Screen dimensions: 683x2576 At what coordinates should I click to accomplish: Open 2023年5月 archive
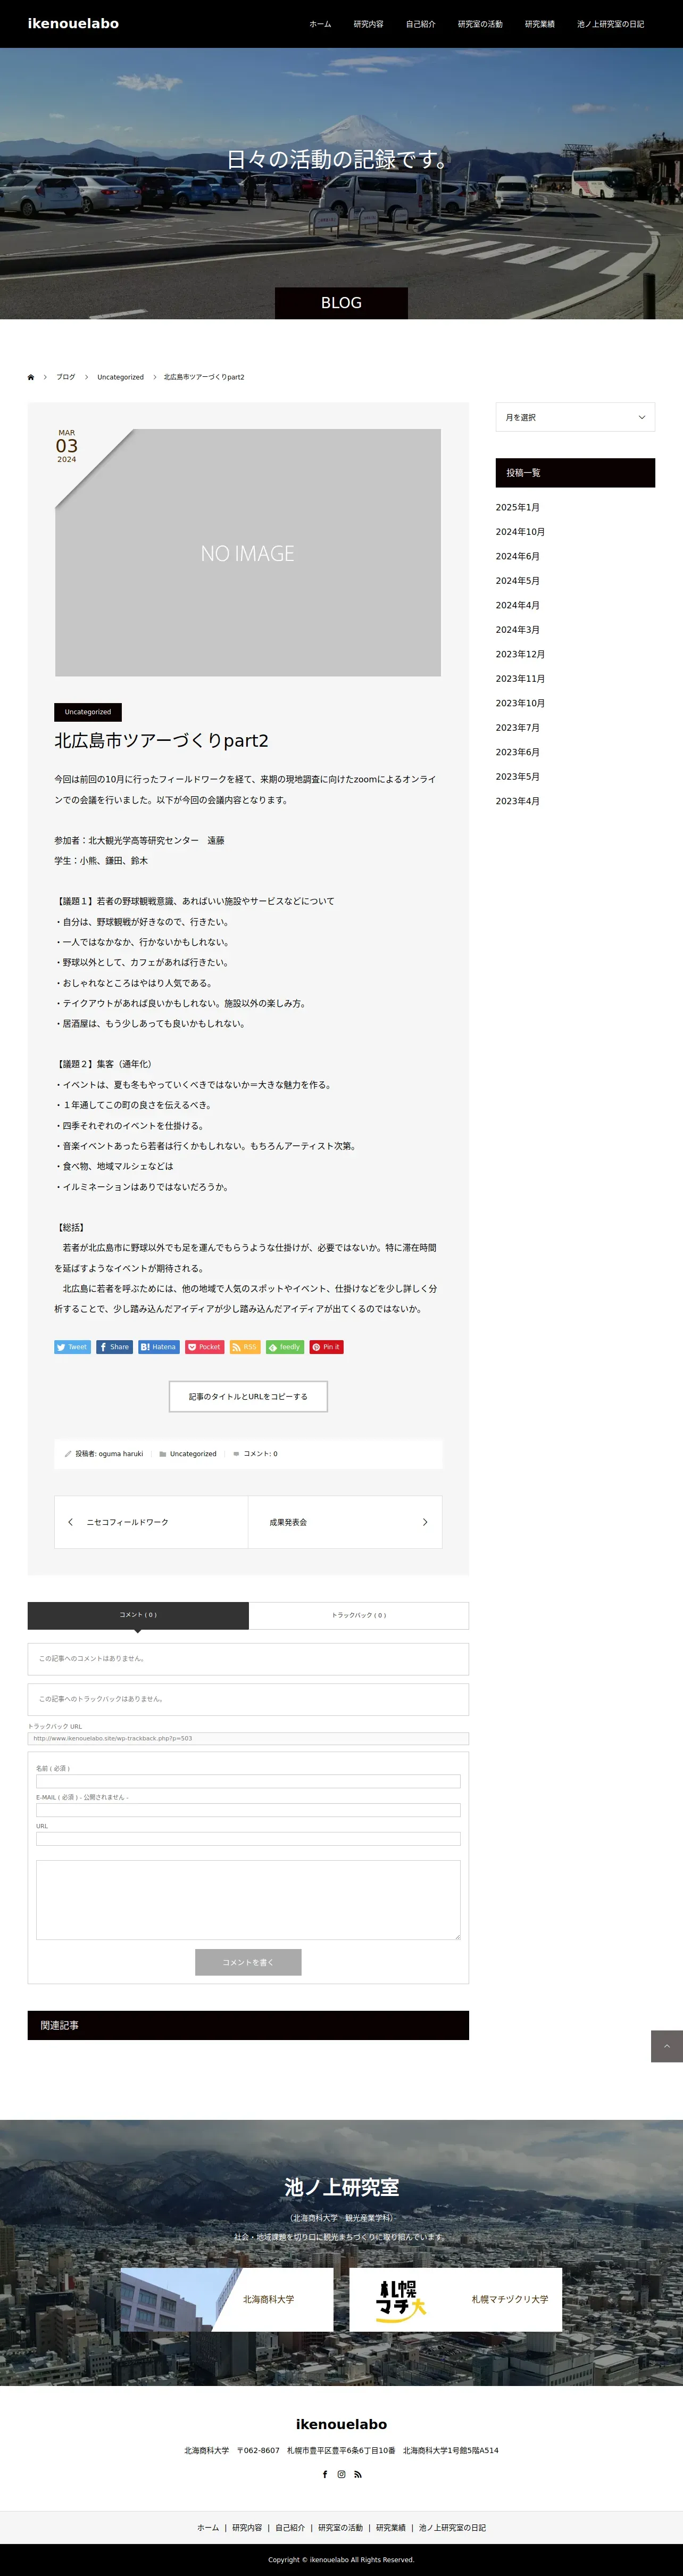click(518, 777)
